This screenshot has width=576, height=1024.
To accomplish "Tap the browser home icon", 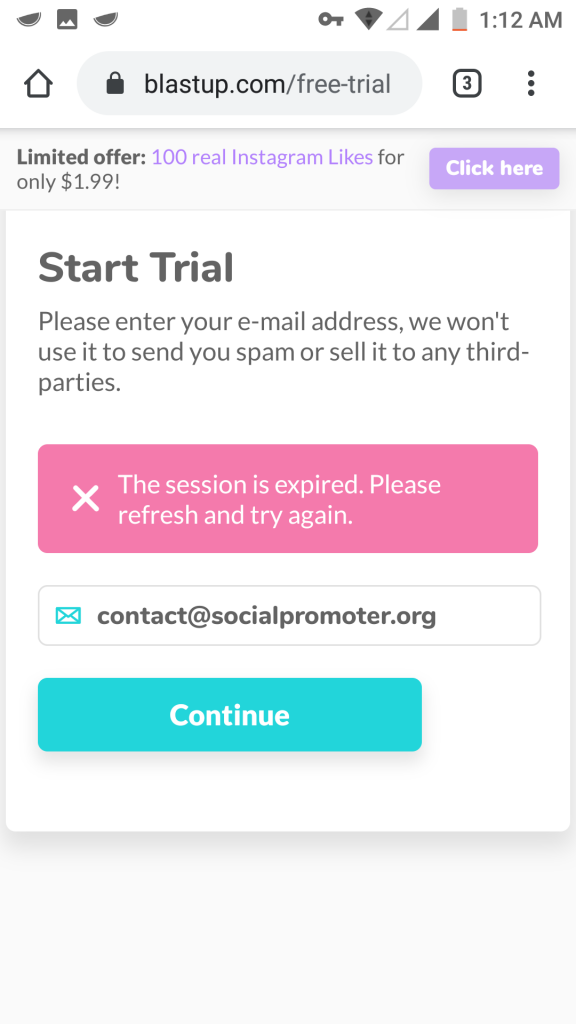I will pyautogui.click(x=39, y=84).
